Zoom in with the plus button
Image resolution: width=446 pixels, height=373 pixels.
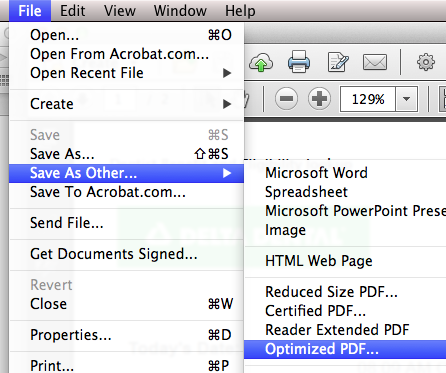tap(319, 99)
